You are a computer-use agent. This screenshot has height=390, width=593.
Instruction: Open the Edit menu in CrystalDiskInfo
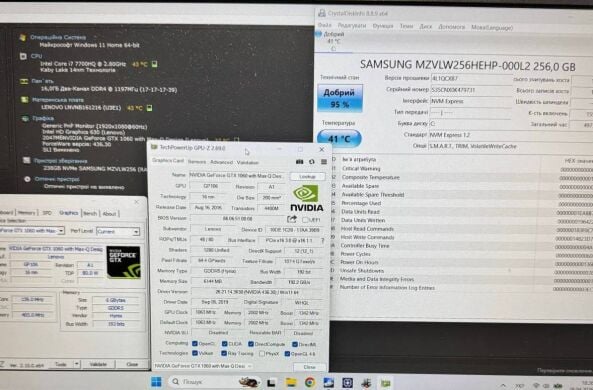[352, 25]
